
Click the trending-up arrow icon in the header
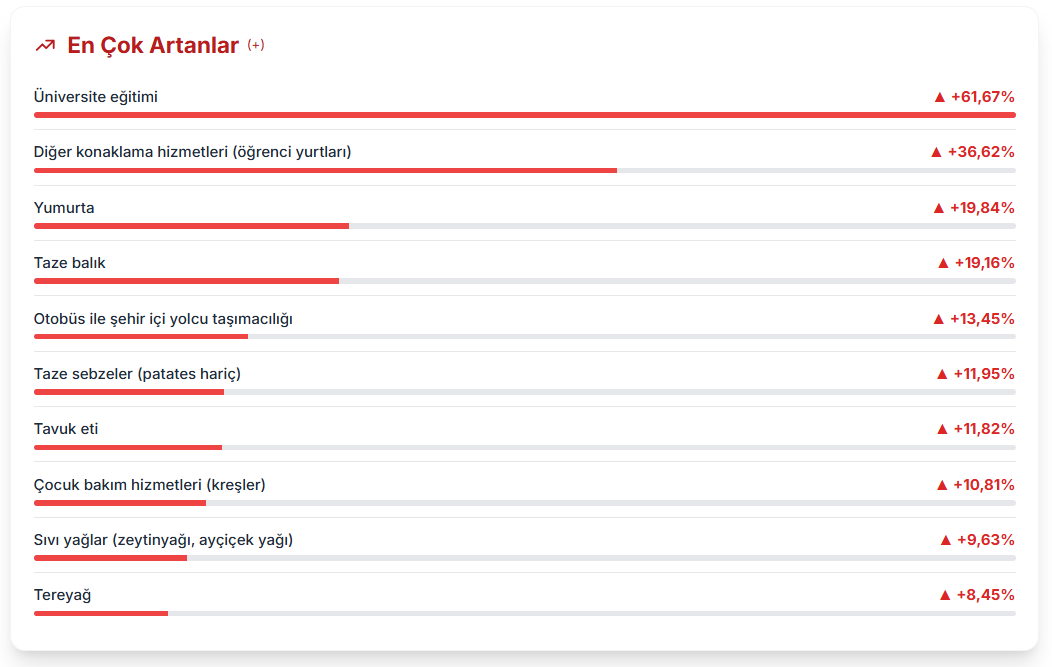[45, 46]
